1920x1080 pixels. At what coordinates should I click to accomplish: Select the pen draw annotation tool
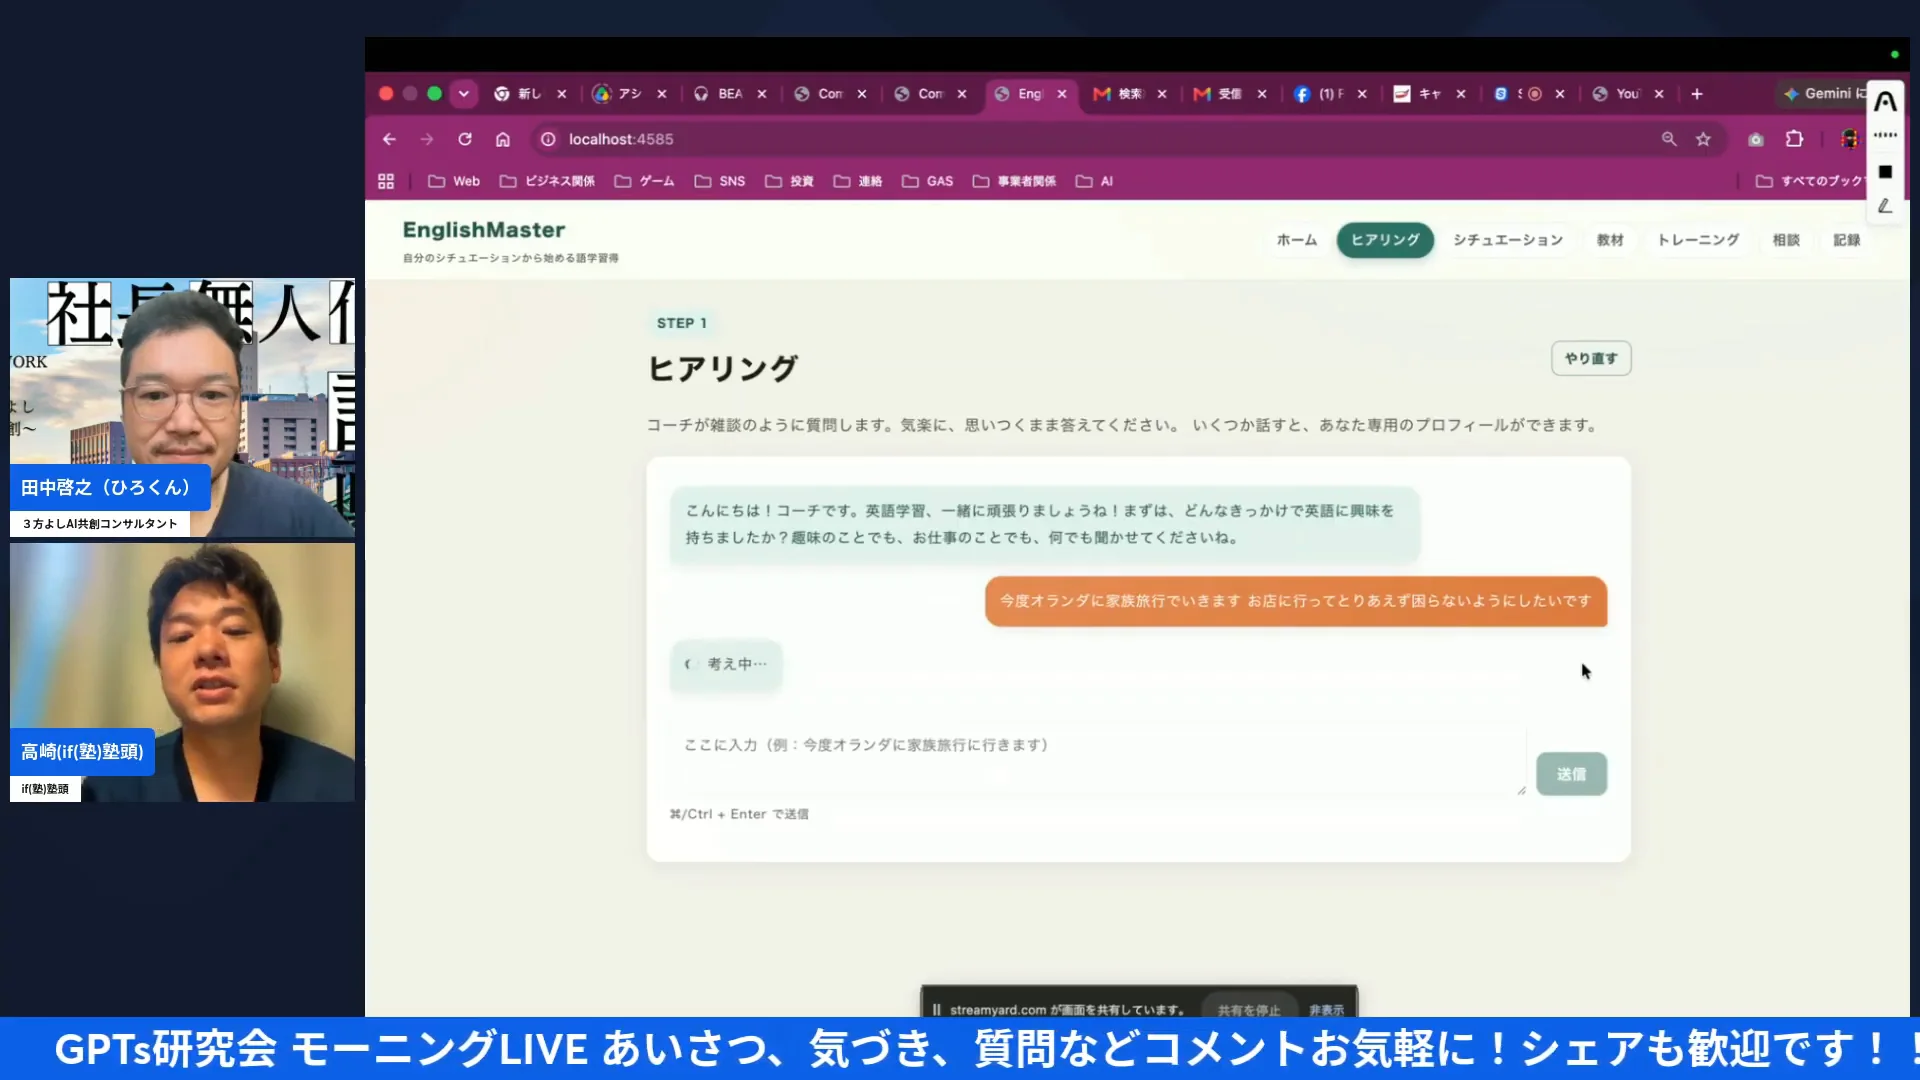[1885, 206]
